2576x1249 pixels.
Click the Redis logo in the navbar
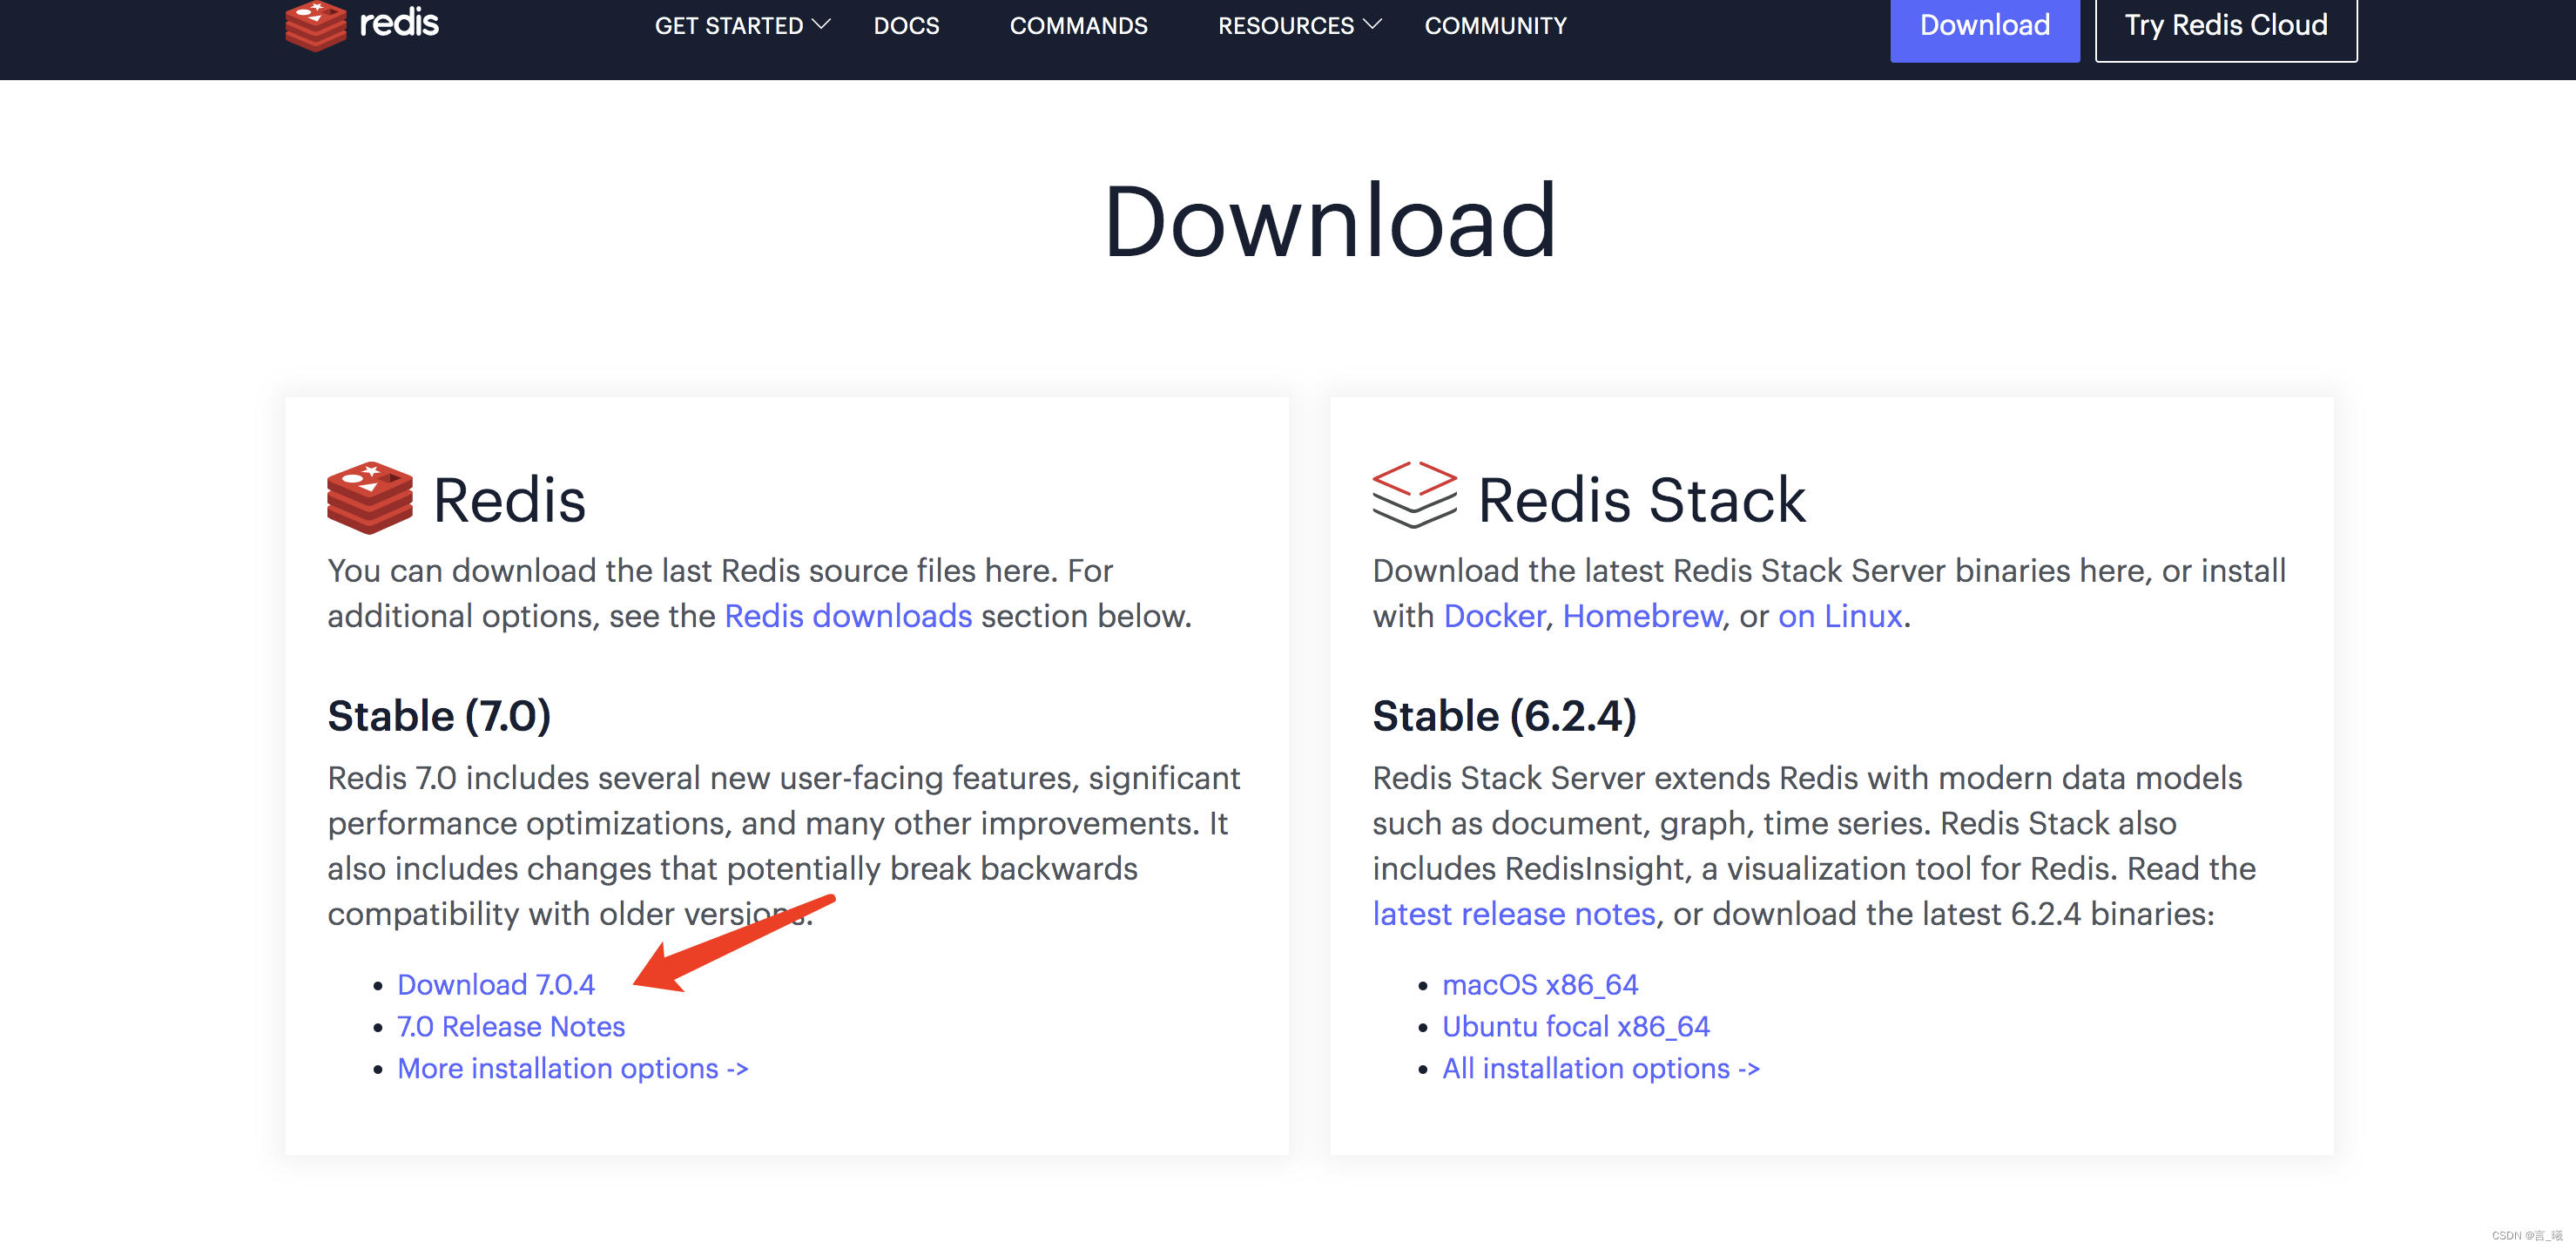coord(362,25)
